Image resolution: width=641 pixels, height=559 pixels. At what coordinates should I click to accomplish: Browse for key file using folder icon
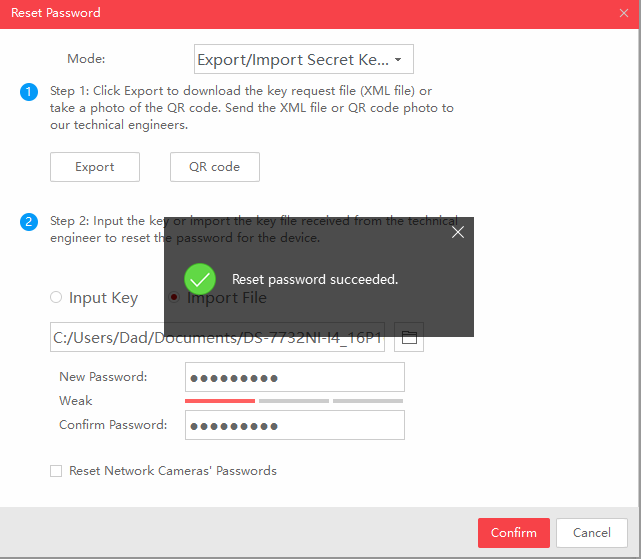tap(408, 338)
